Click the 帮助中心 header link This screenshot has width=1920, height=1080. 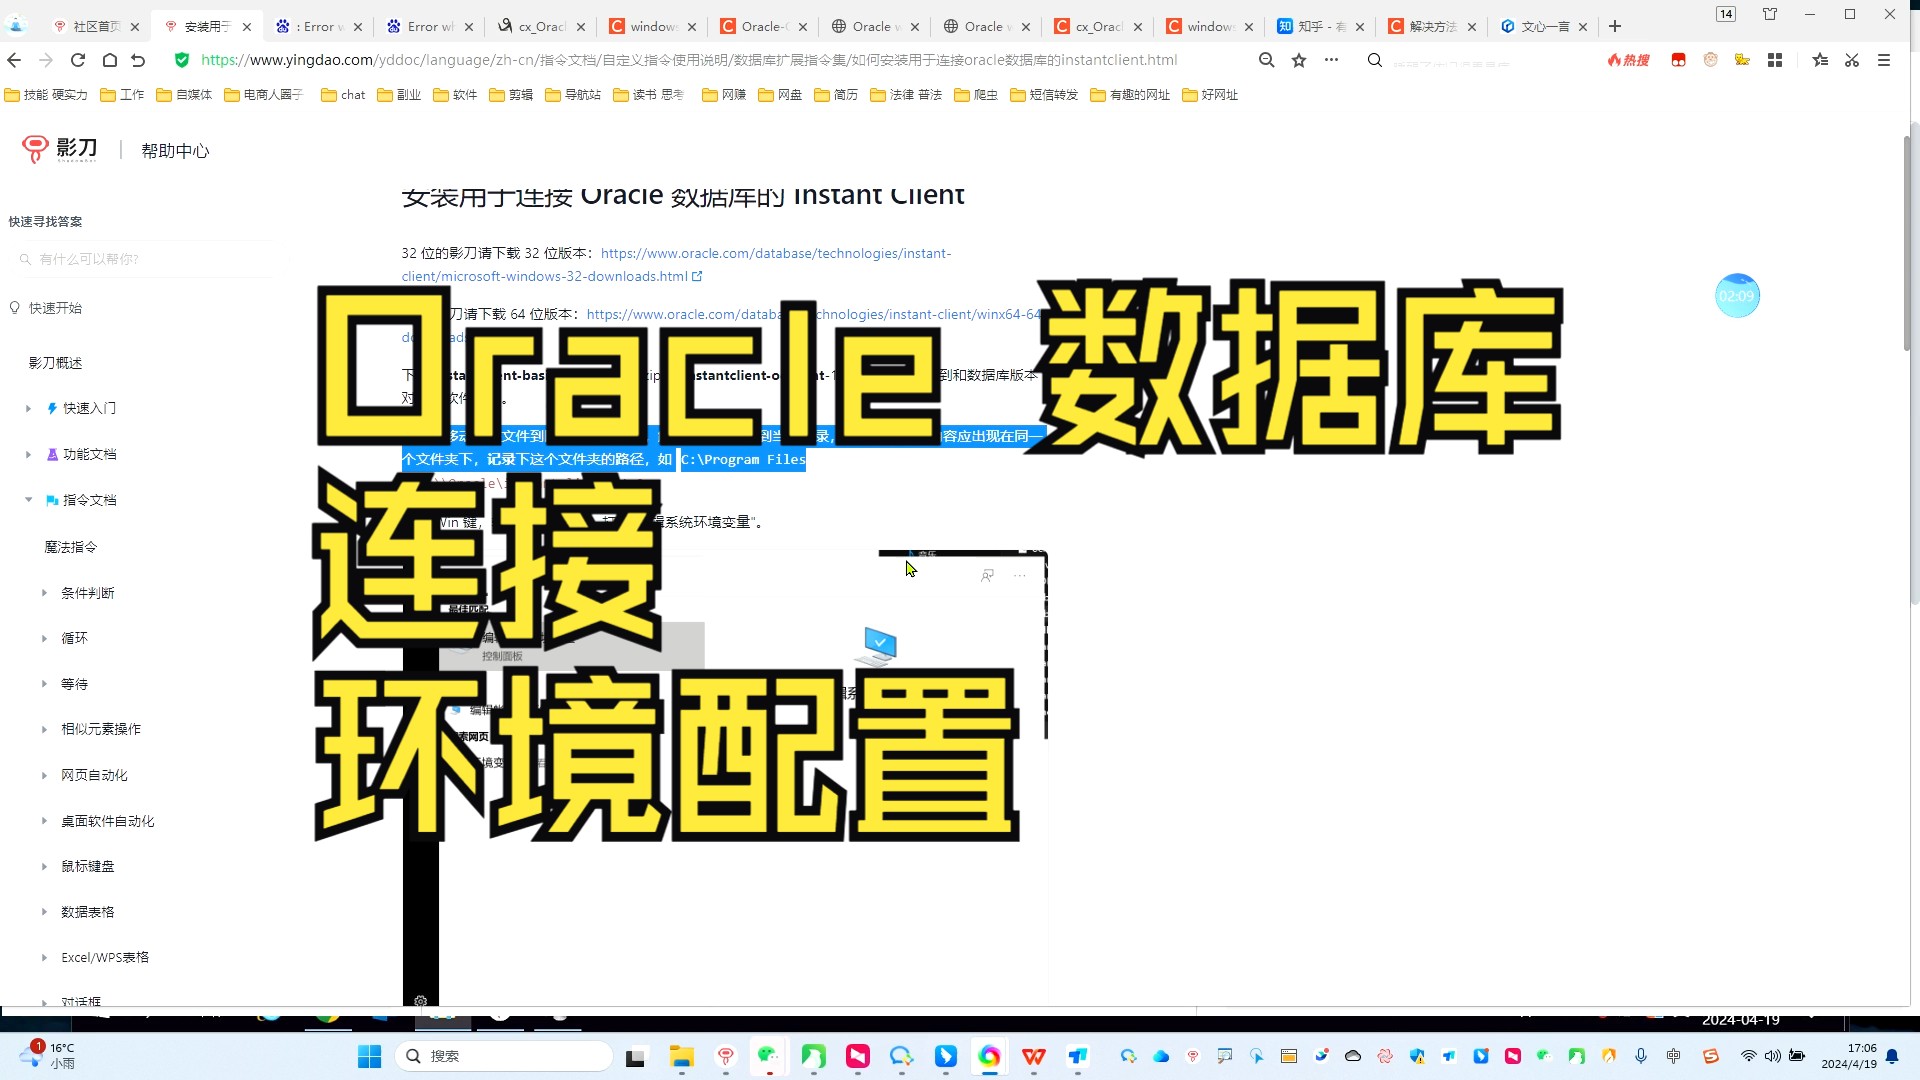(175, 151)
